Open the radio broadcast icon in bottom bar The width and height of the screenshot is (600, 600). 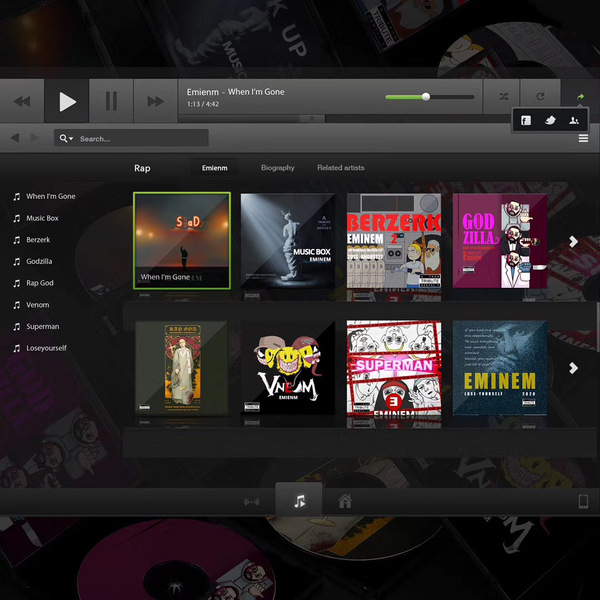click(x=251, y=502)
